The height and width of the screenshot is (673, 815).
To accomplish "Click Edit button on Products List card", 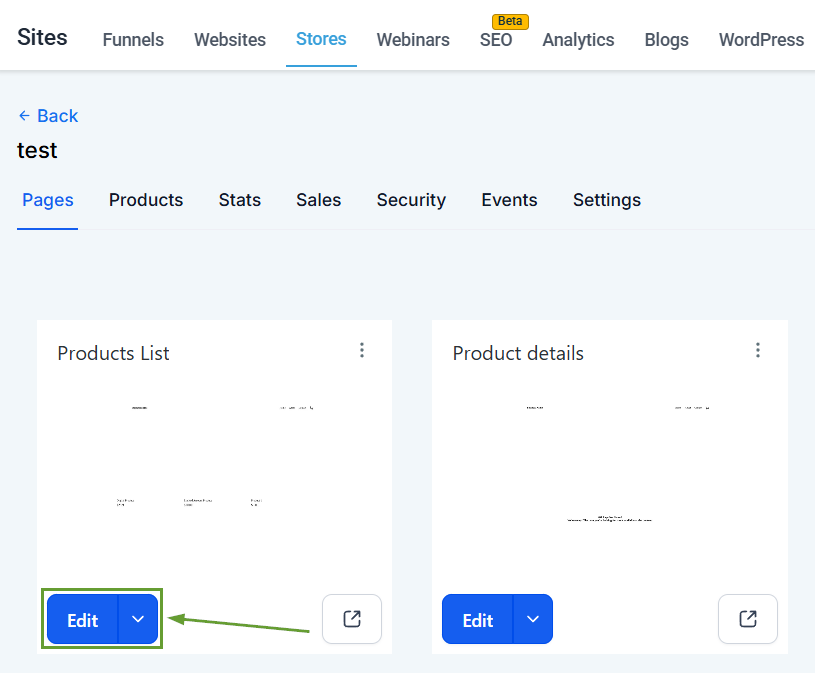I will (x=83, y=620).
